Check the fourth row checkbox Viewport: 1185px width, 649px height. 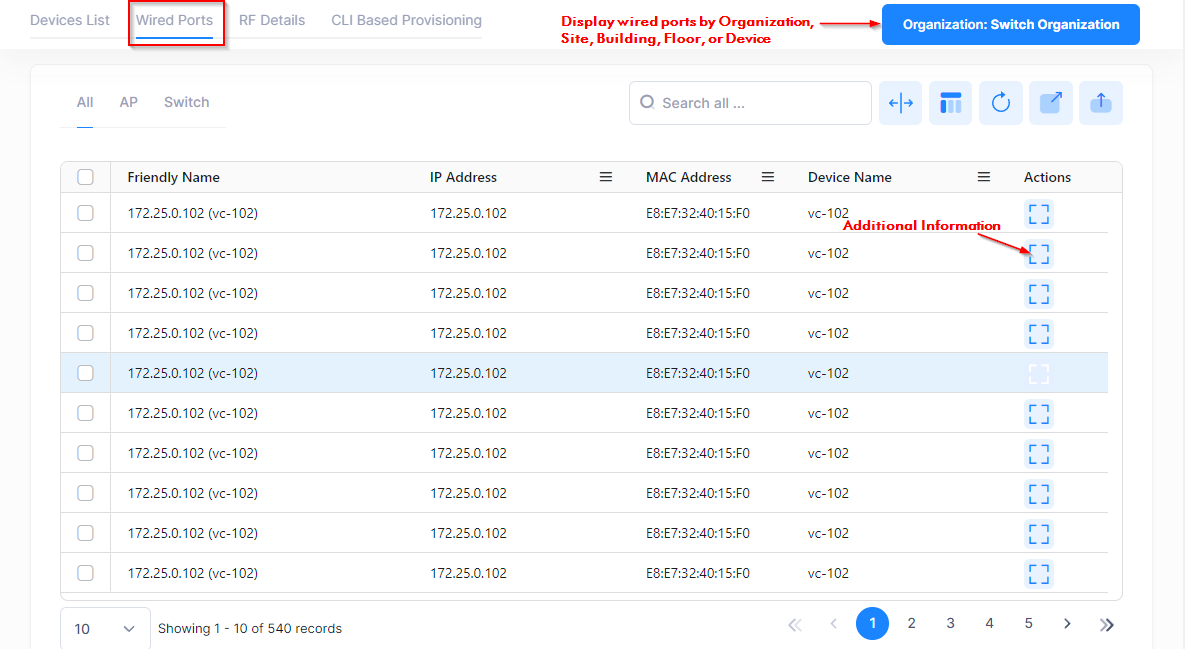pyautogui.click(x=85, y=333)
